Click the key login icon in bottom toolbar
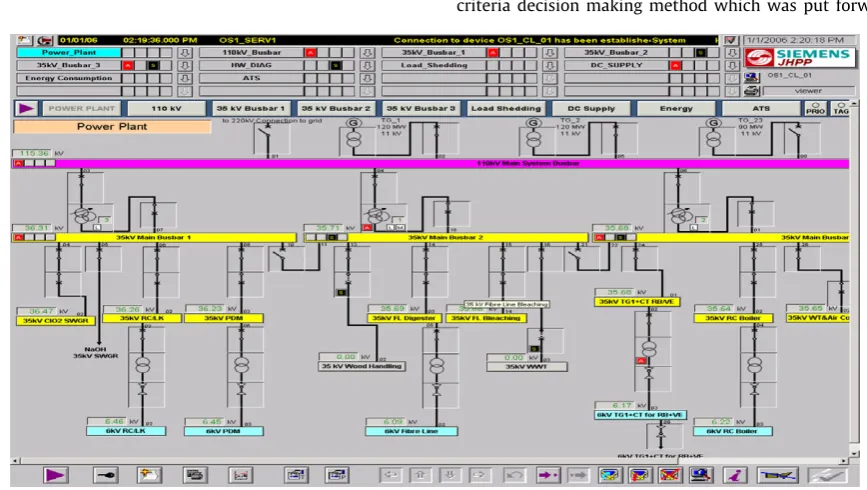 [x=105, y=475]
